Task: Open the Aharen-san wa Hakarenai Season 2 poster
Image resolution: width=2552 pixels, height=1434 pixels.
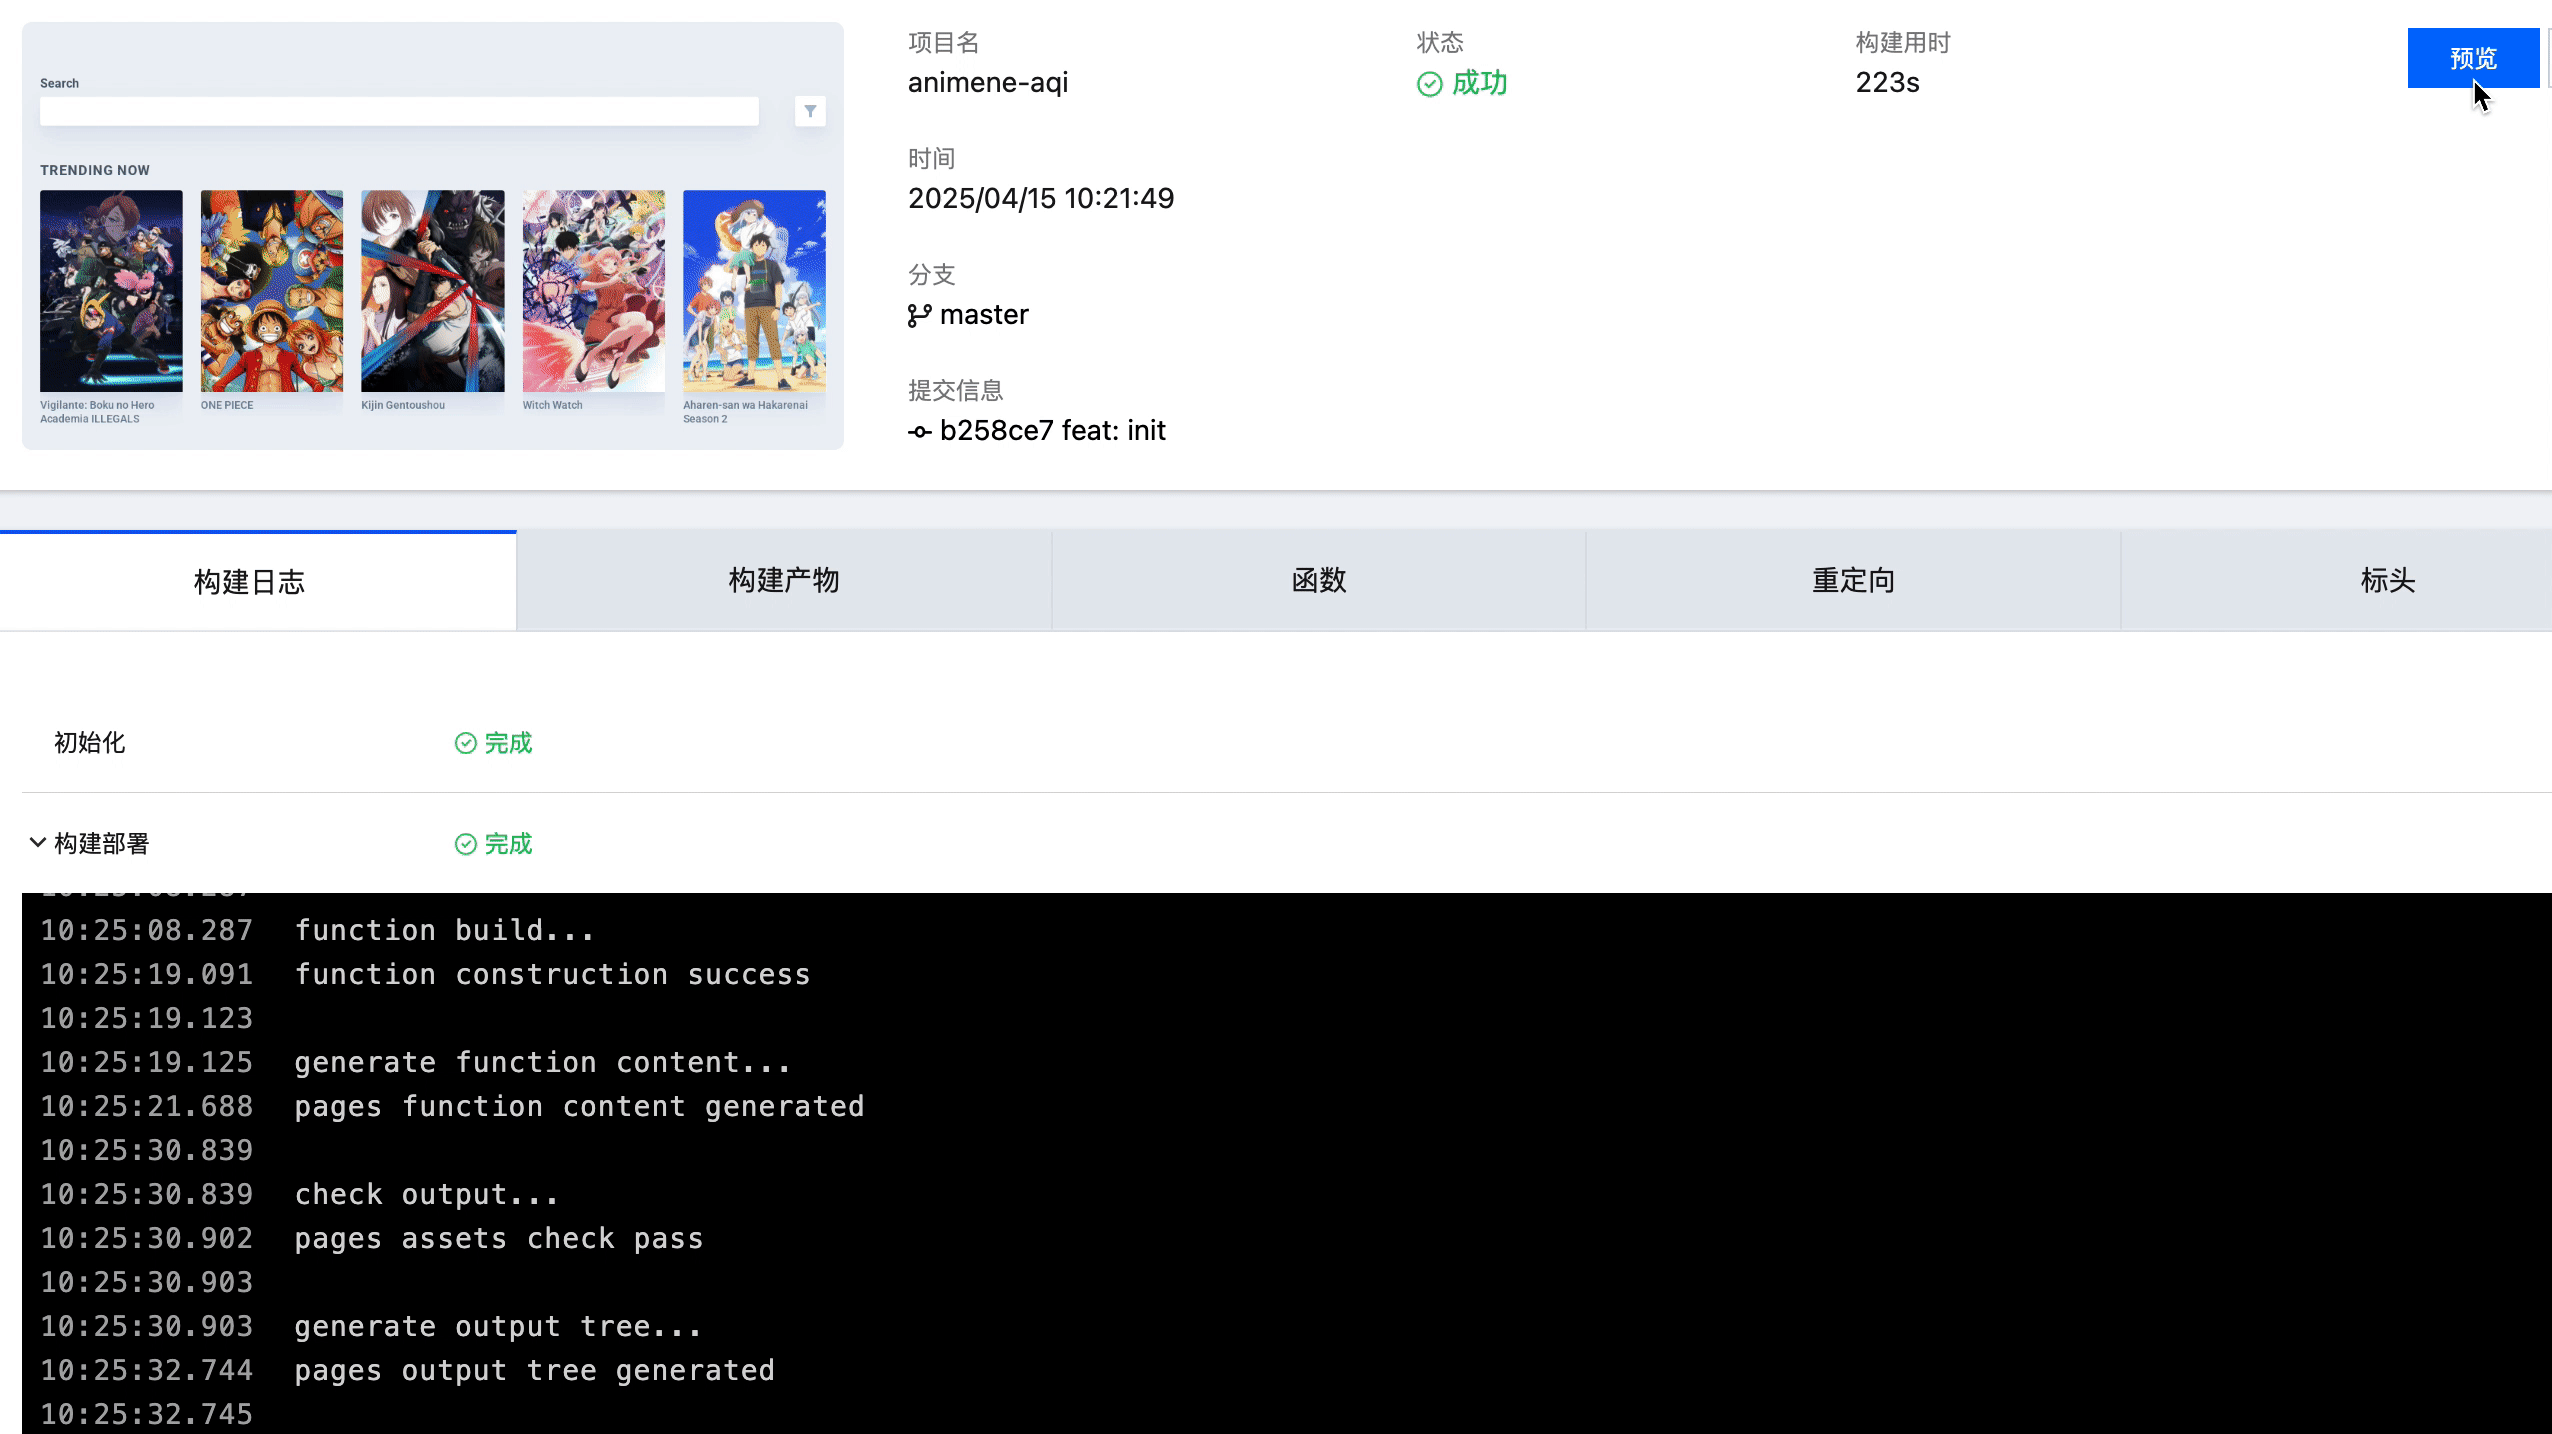Action: coord(754,291)
